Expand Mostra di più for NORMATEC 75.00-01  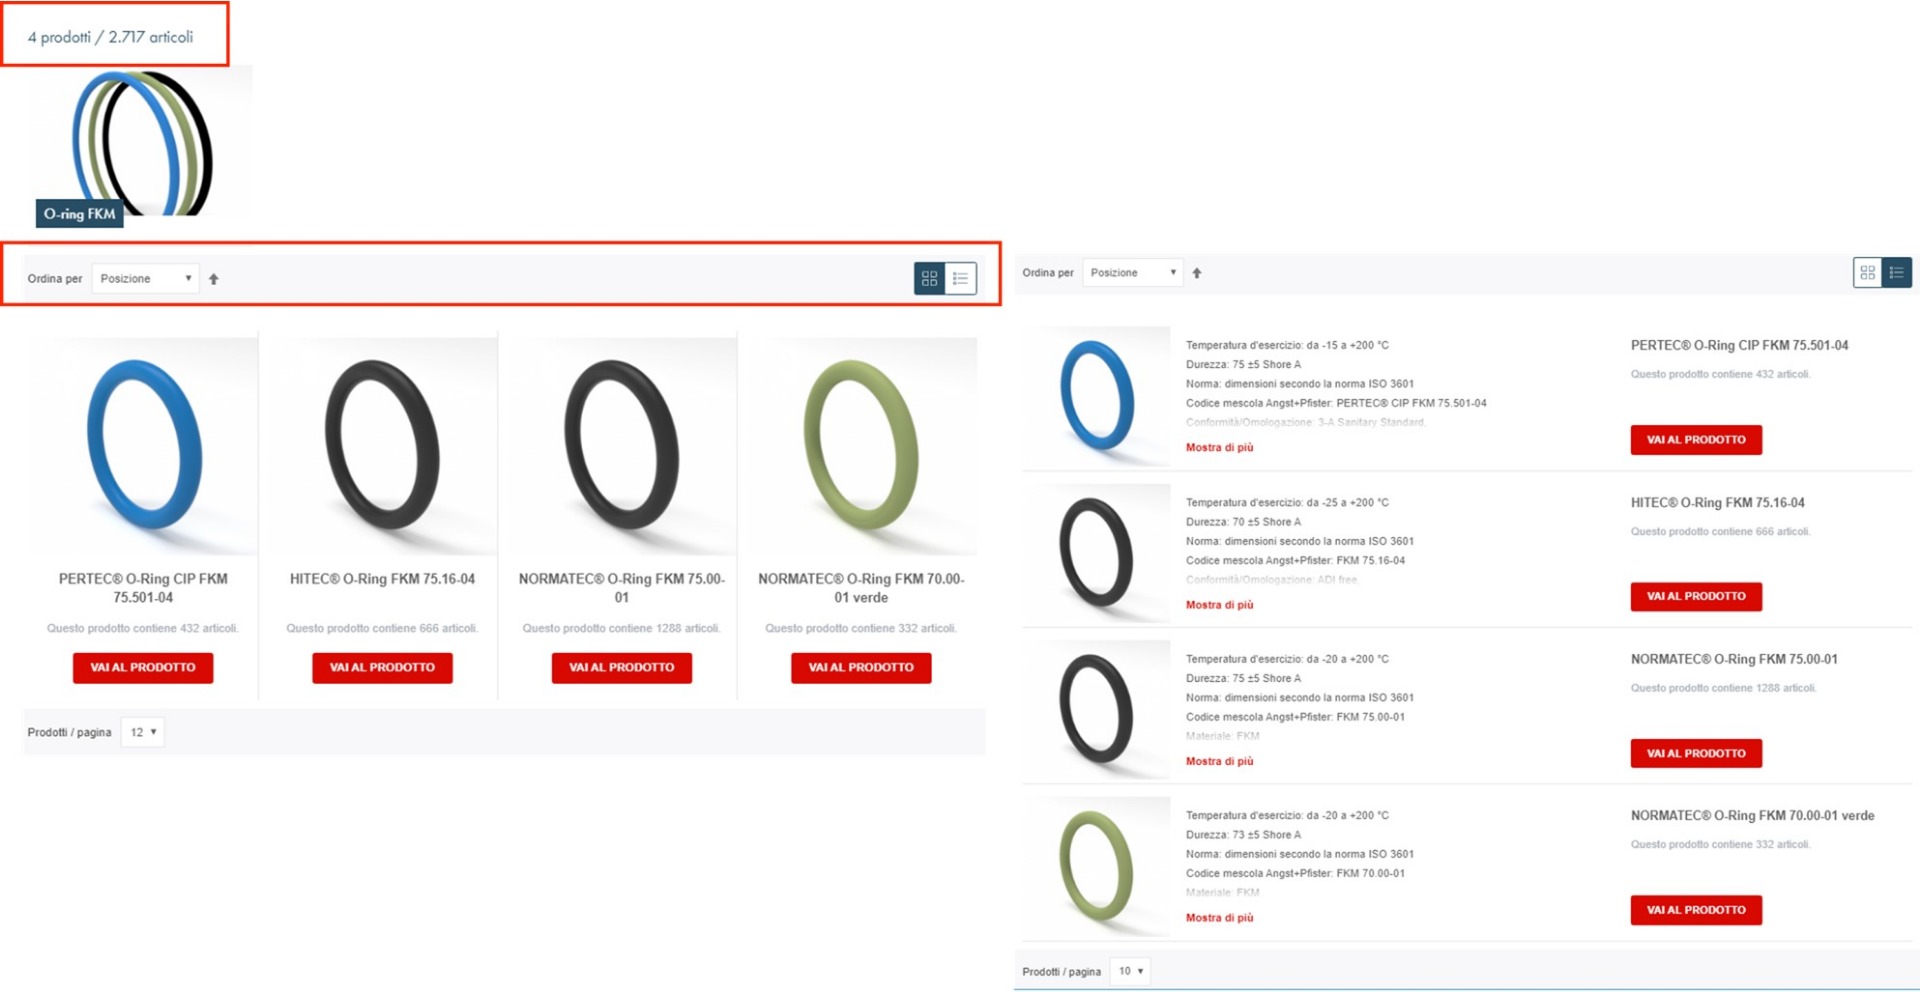click(x=1219, y=762)
